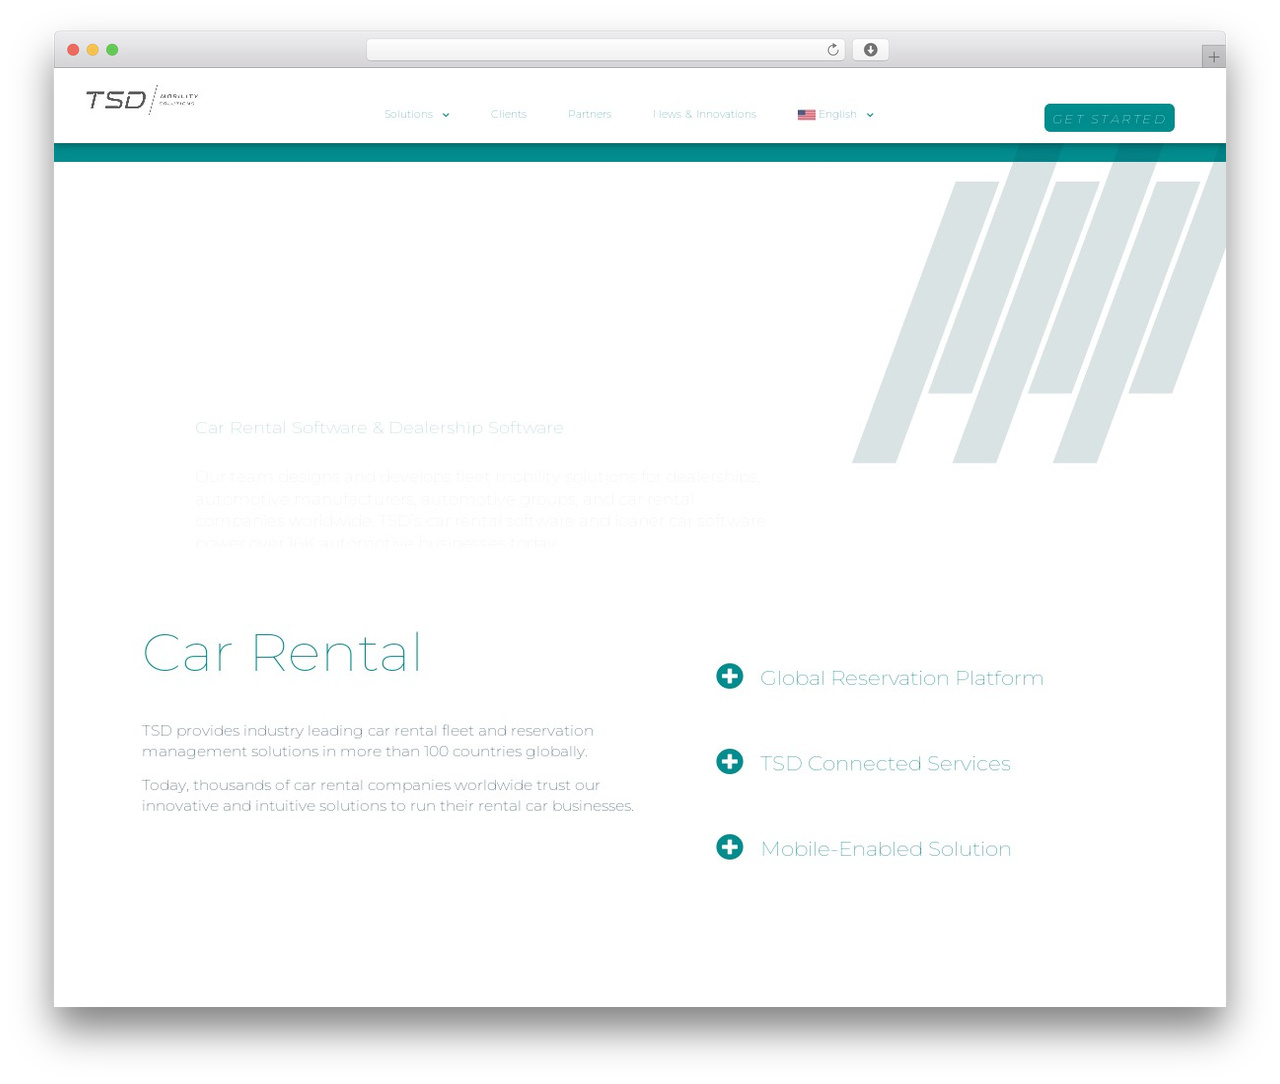Select the US flag language icon

pyautogui.click(x=806, y=115)
